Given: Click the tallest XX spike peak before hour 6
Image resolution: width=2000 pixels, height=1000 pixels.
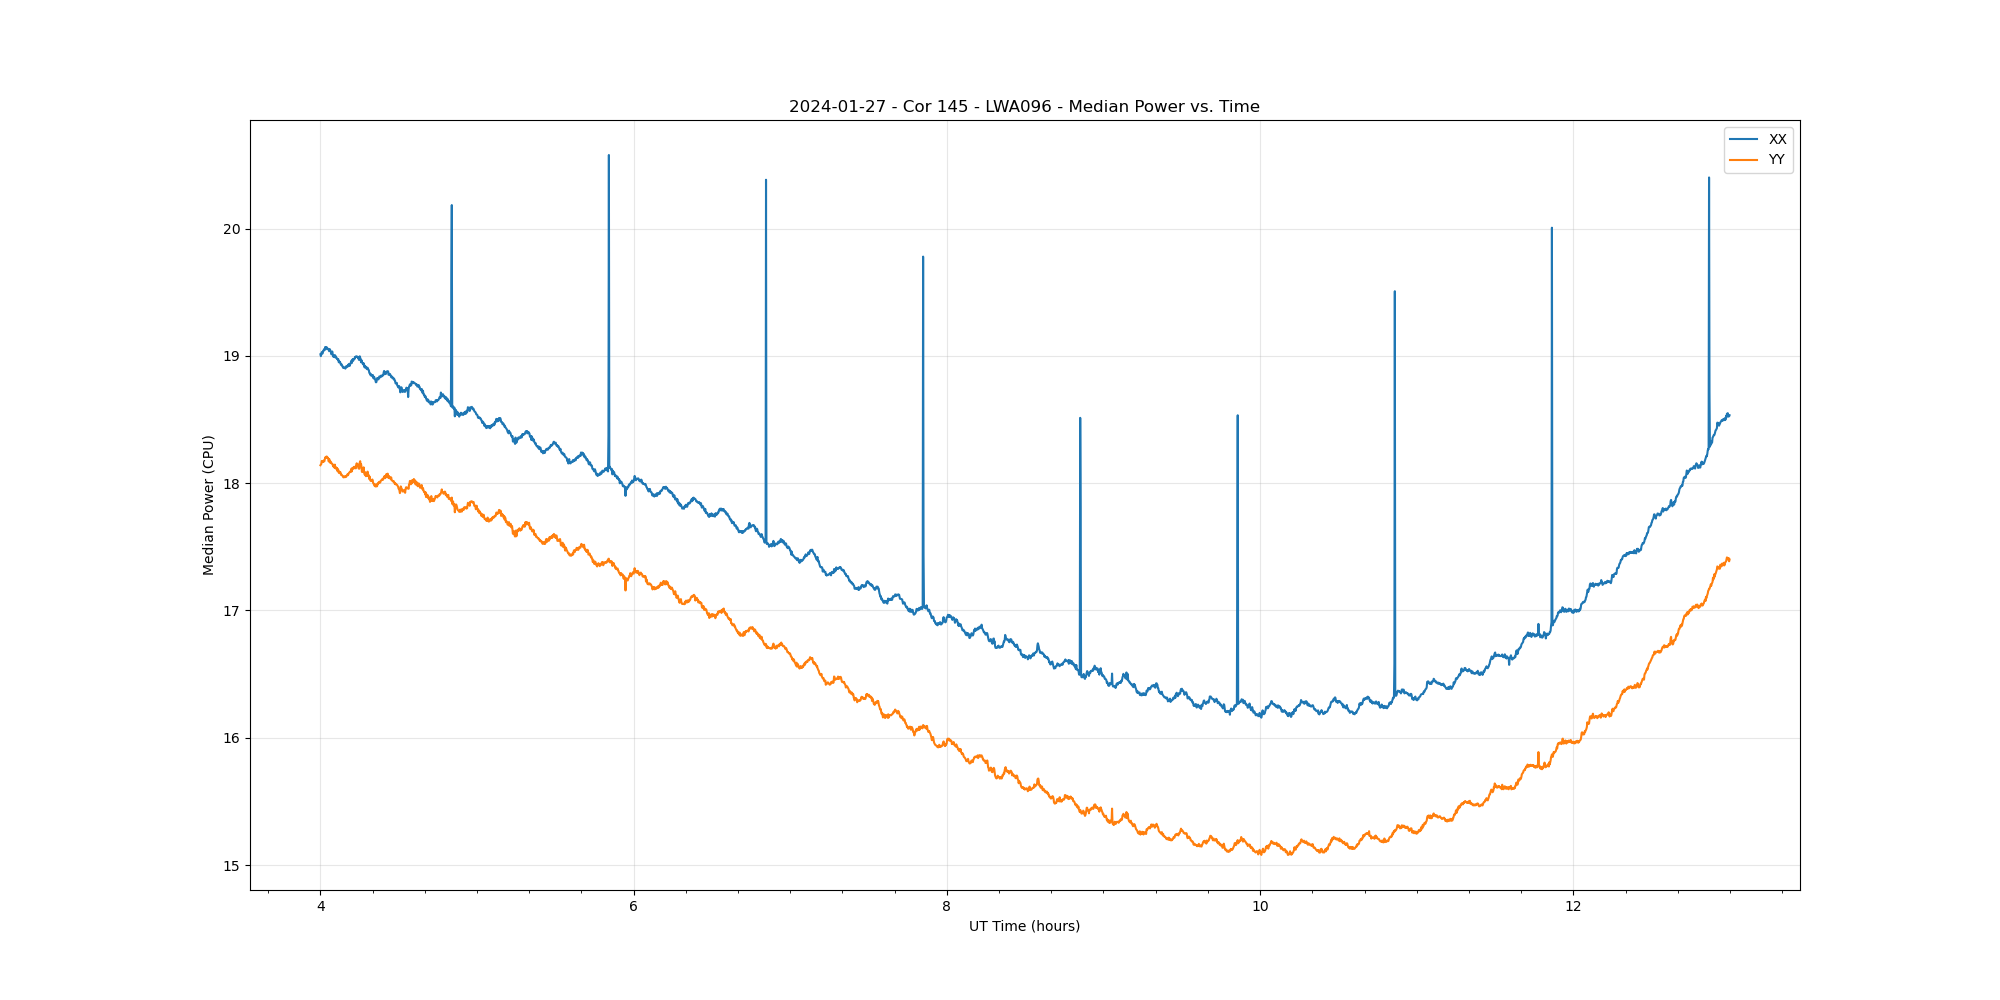Looking at the screenshot, I should click(609, 156).
